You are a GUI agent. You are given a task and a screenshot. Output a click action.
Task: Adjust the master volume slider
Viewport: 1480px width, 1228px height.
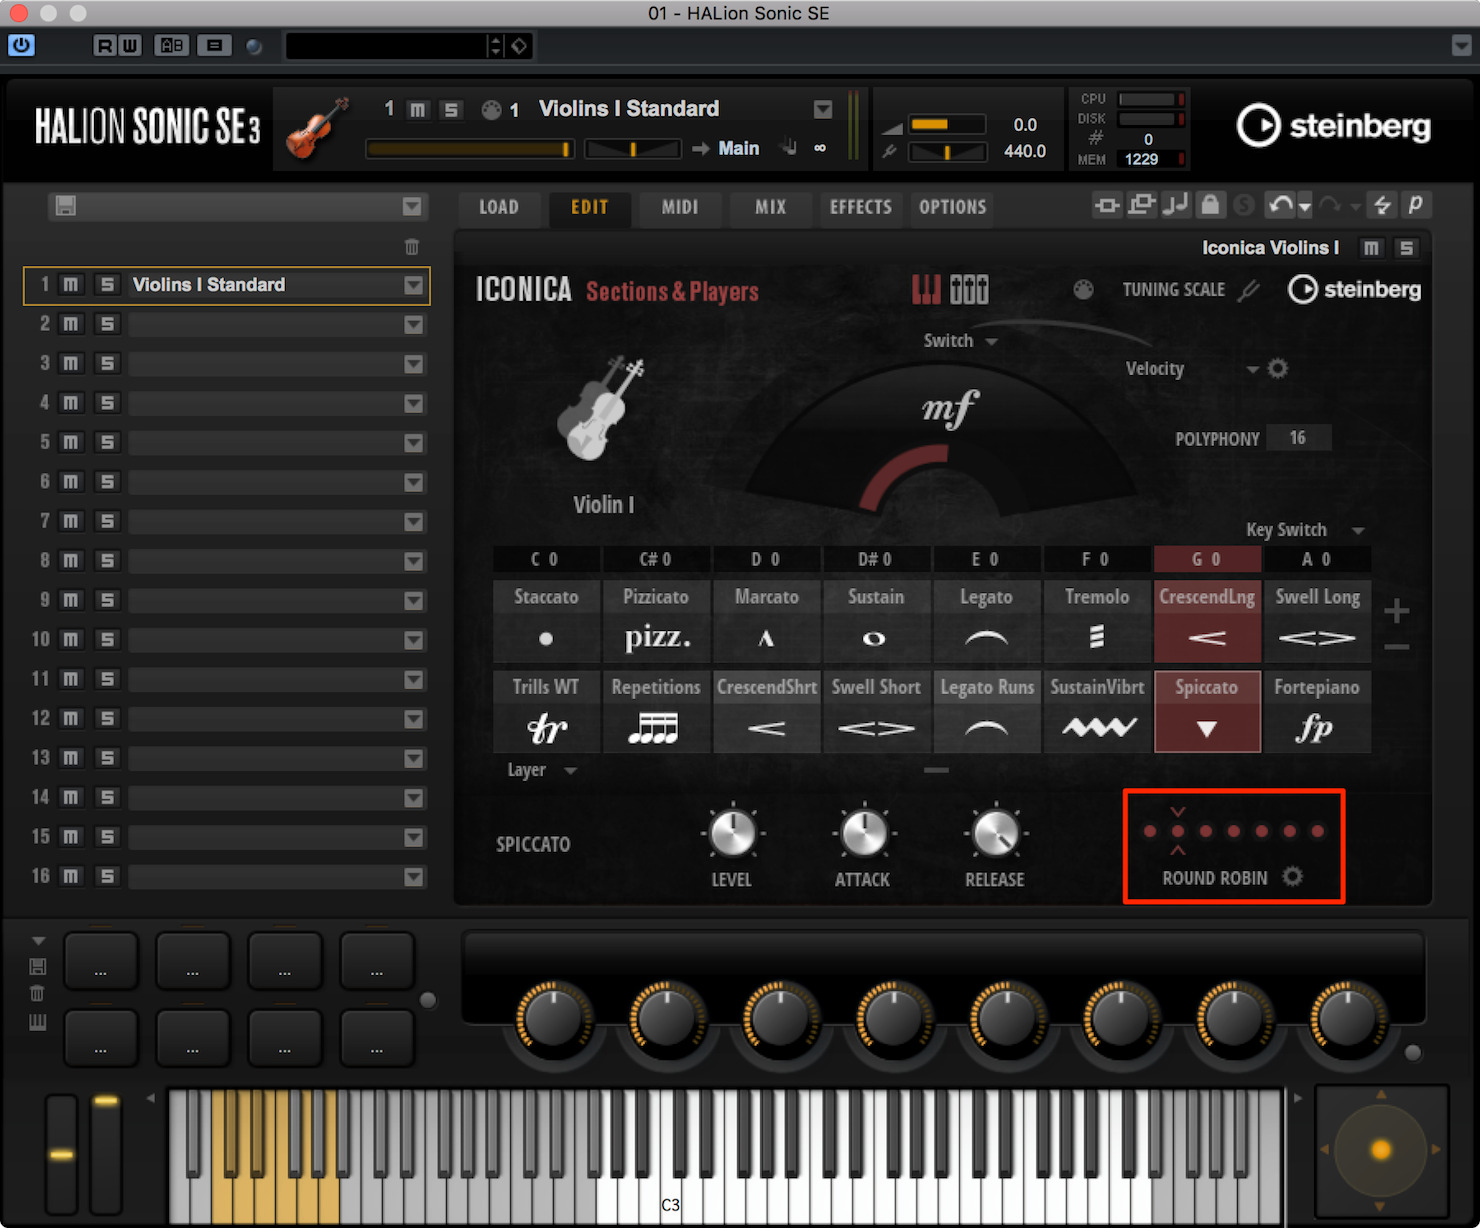point(945,124)
